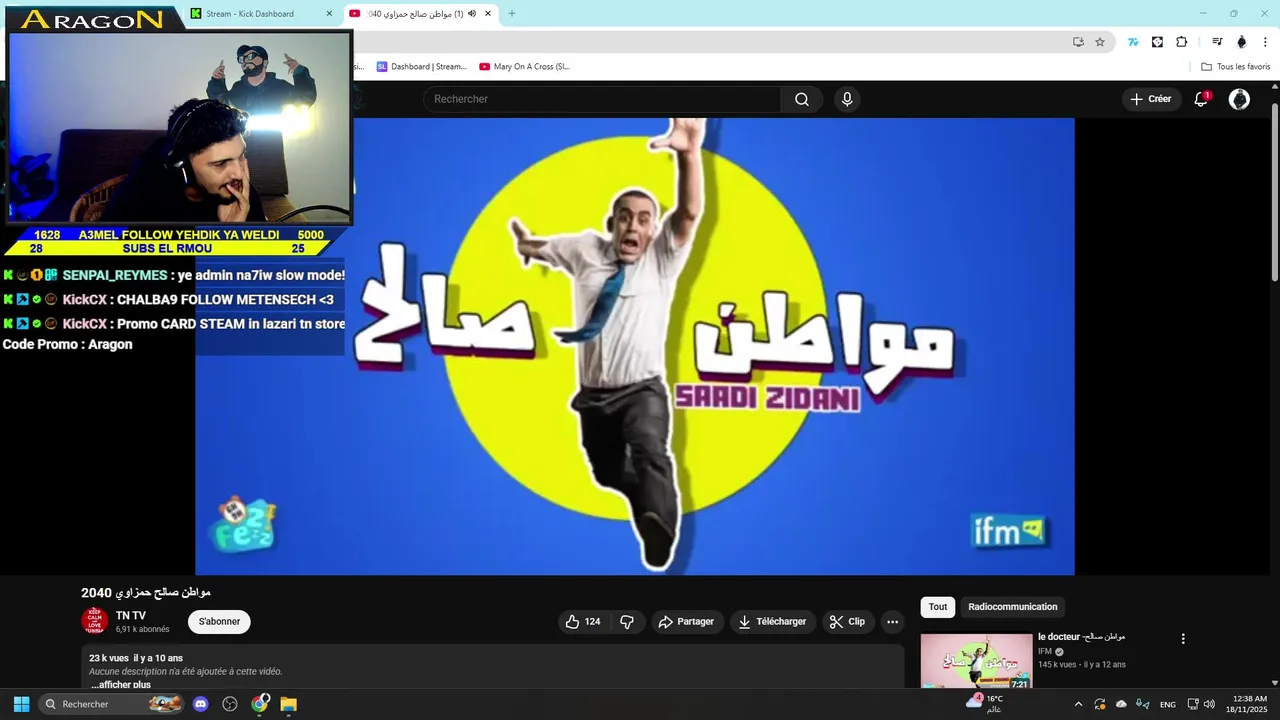The image size is (1280, 720).
Task: Open the TN TV channel name link
Action: (131, 616)
